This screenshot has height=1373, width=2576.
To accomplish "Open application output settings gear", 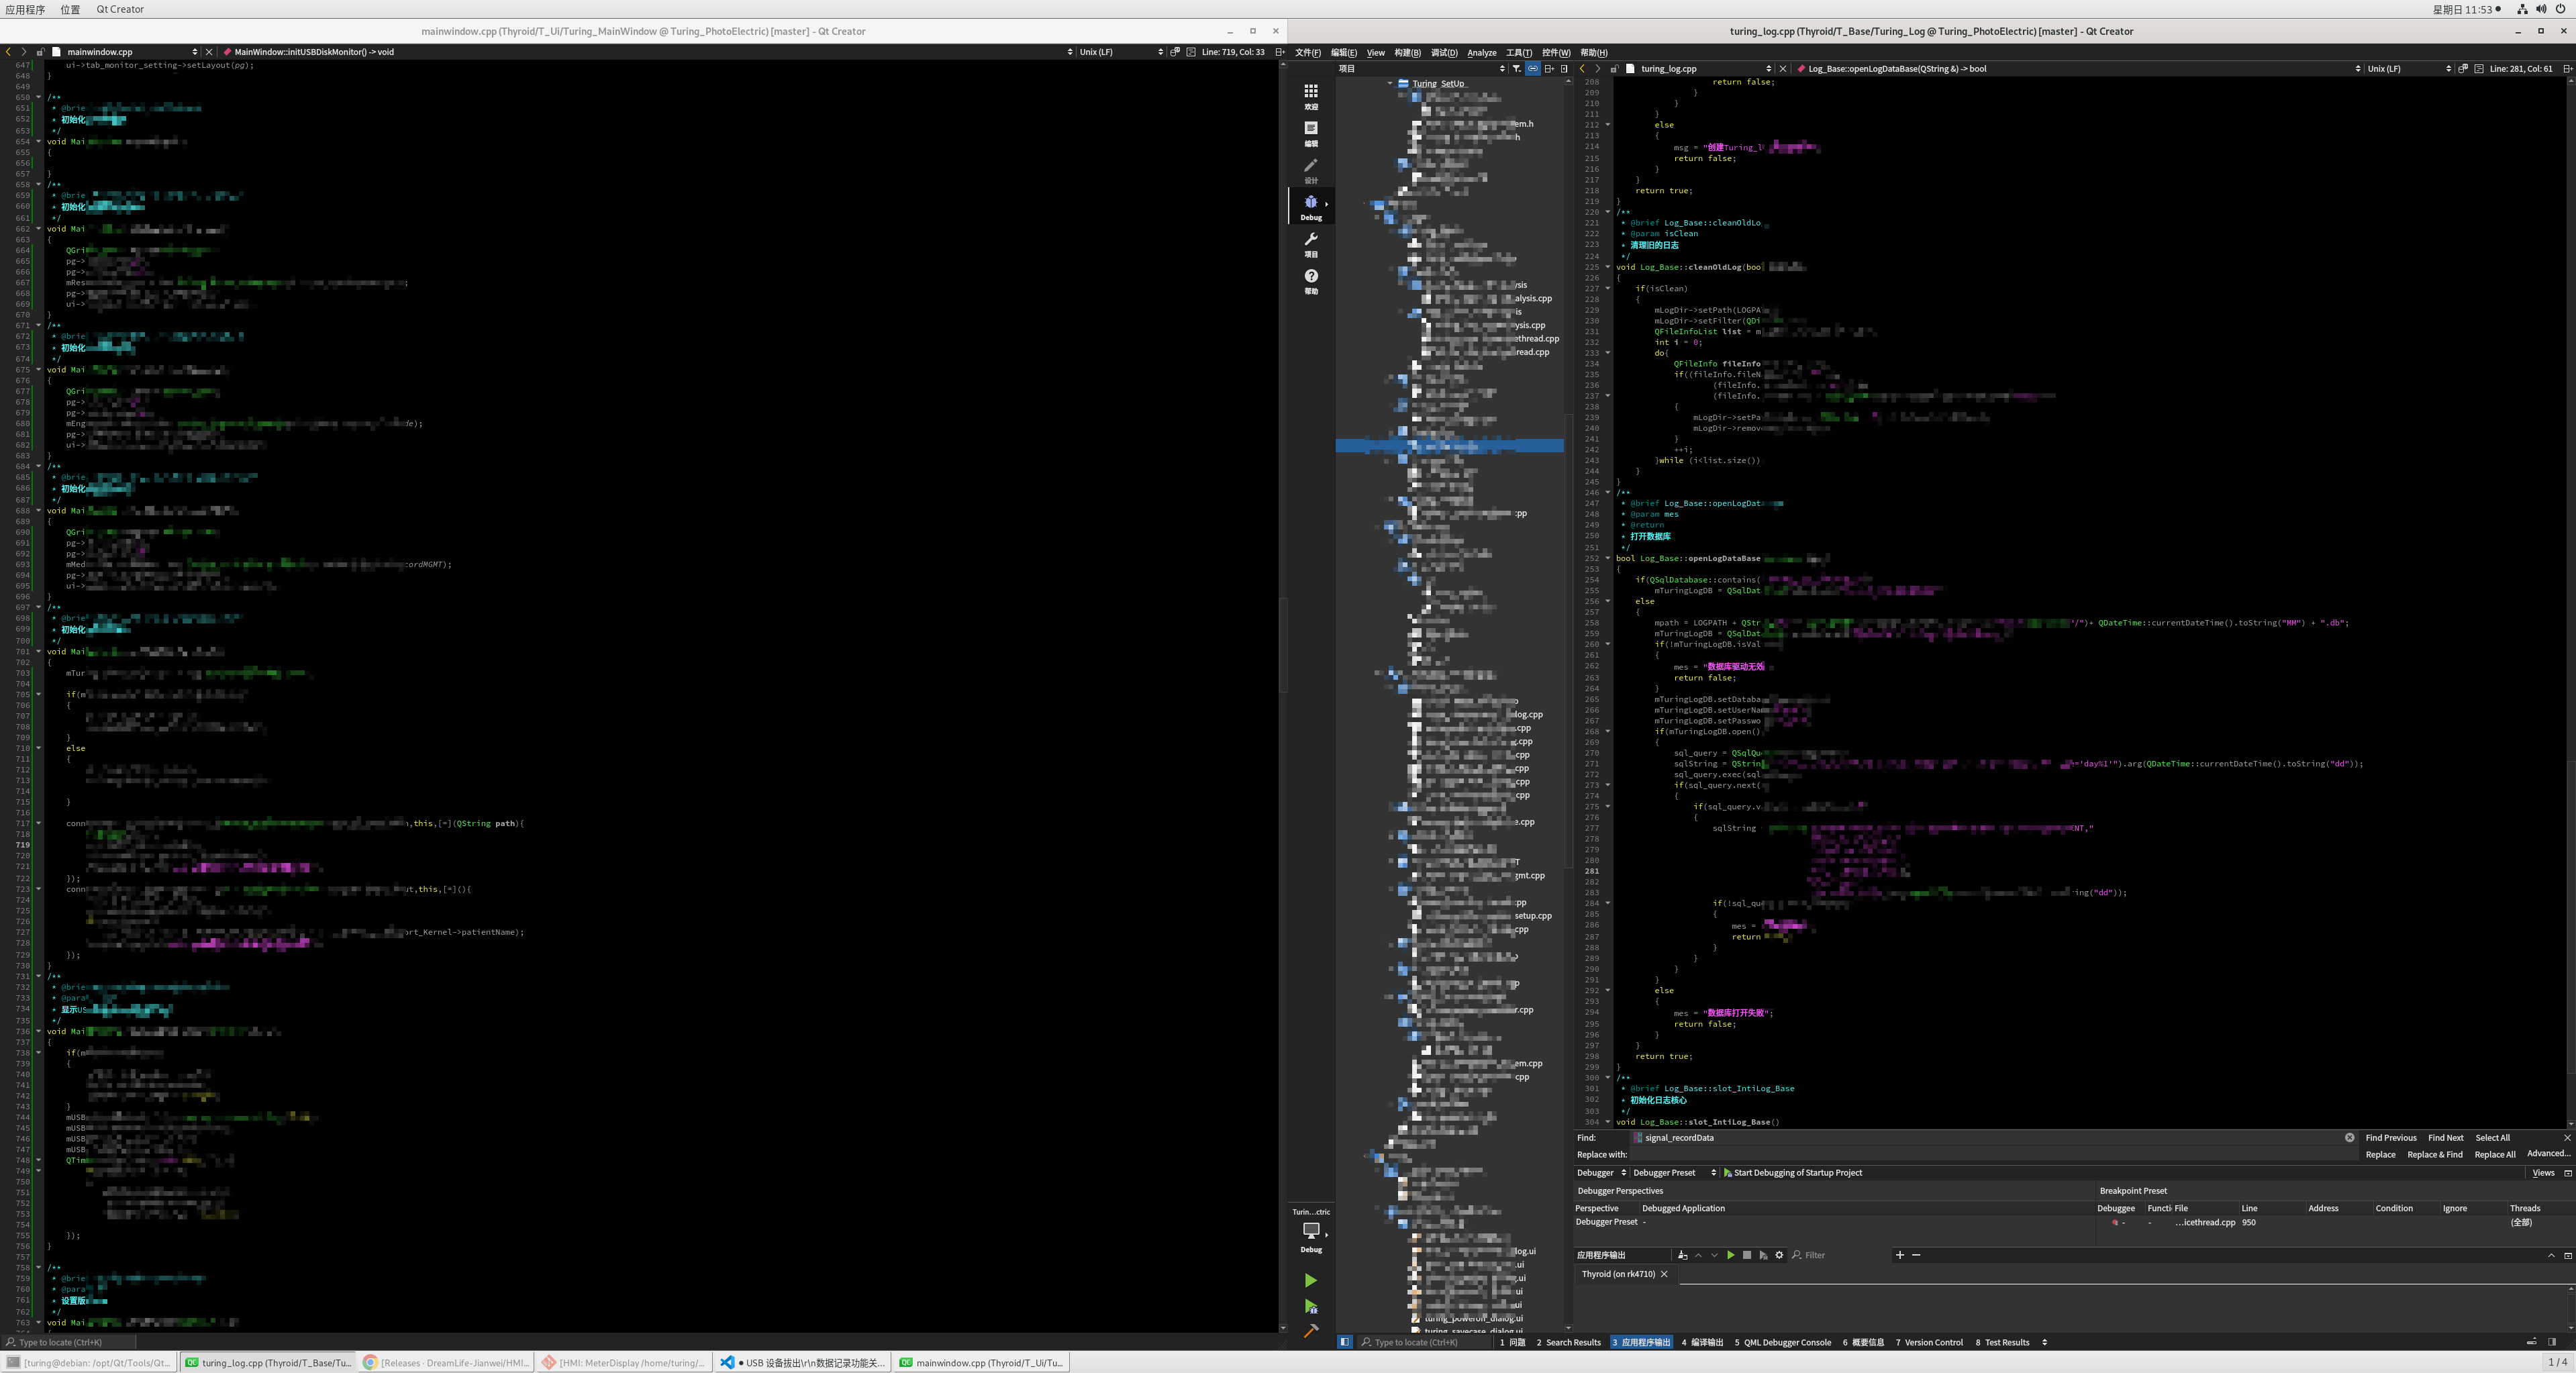I will [1778, 1255].
